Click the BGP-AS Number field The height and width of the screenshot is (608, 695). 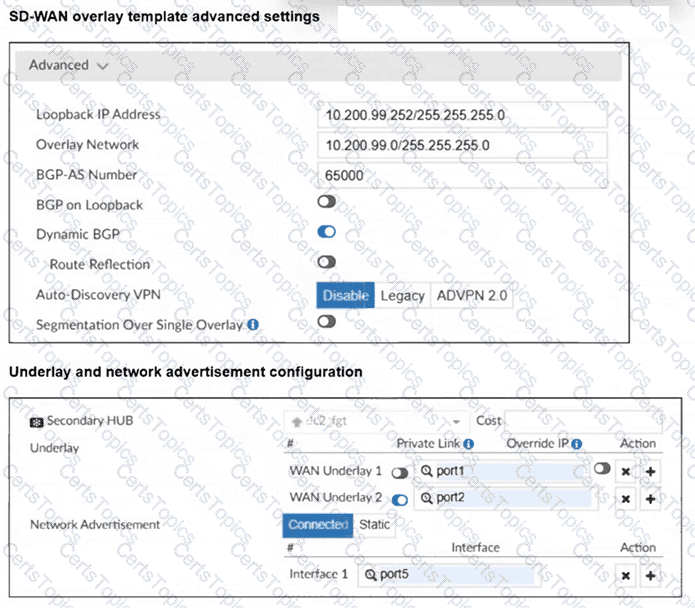[x=463, y=175]
